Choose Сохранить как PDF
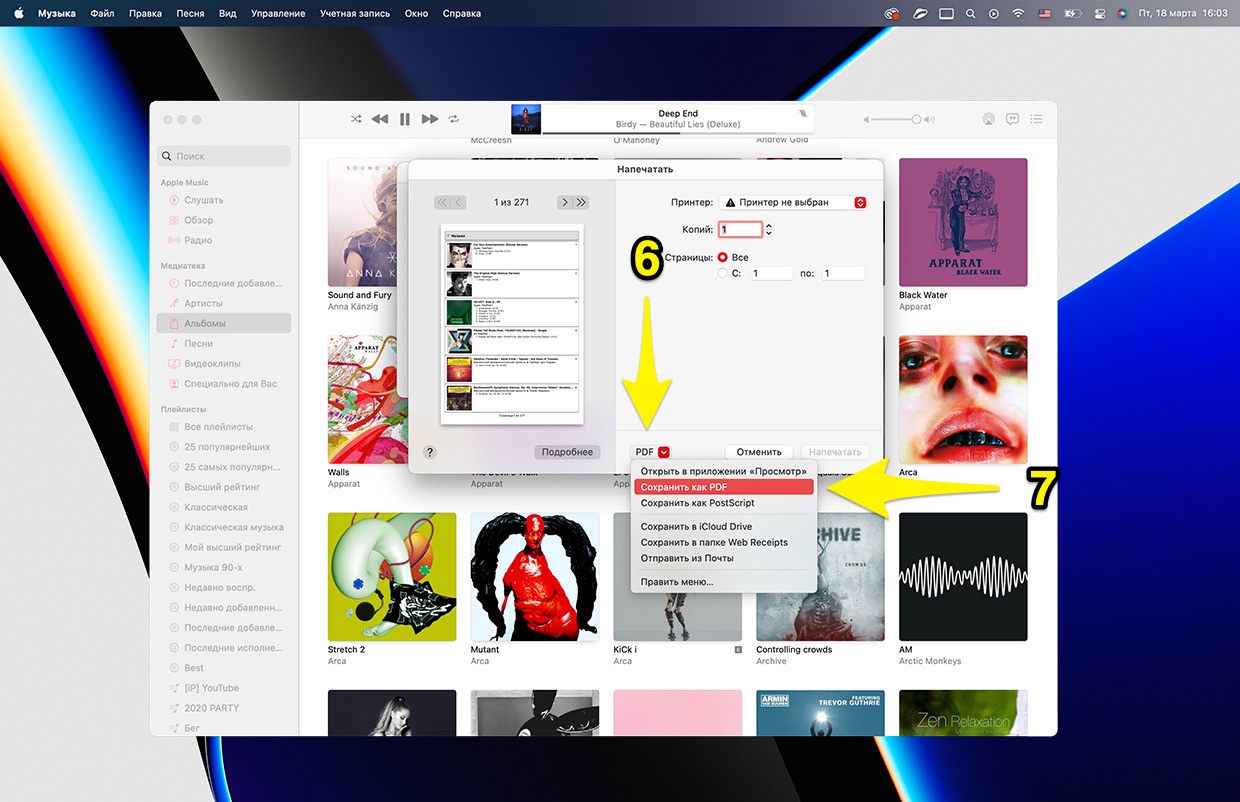Viewport: 1240px width, 802px height. (x=724, y=487)
